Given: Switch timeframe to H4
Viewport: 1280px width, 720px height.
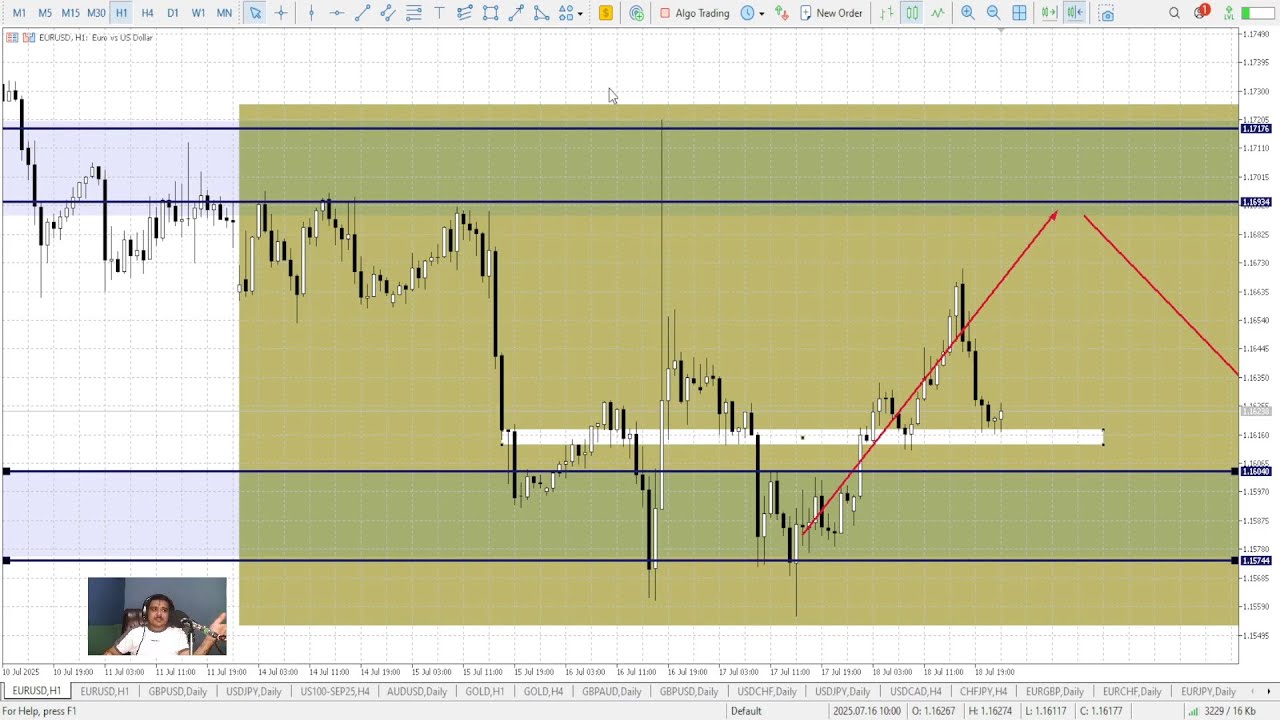Looking at the screenshot, I should coord(147,13).
